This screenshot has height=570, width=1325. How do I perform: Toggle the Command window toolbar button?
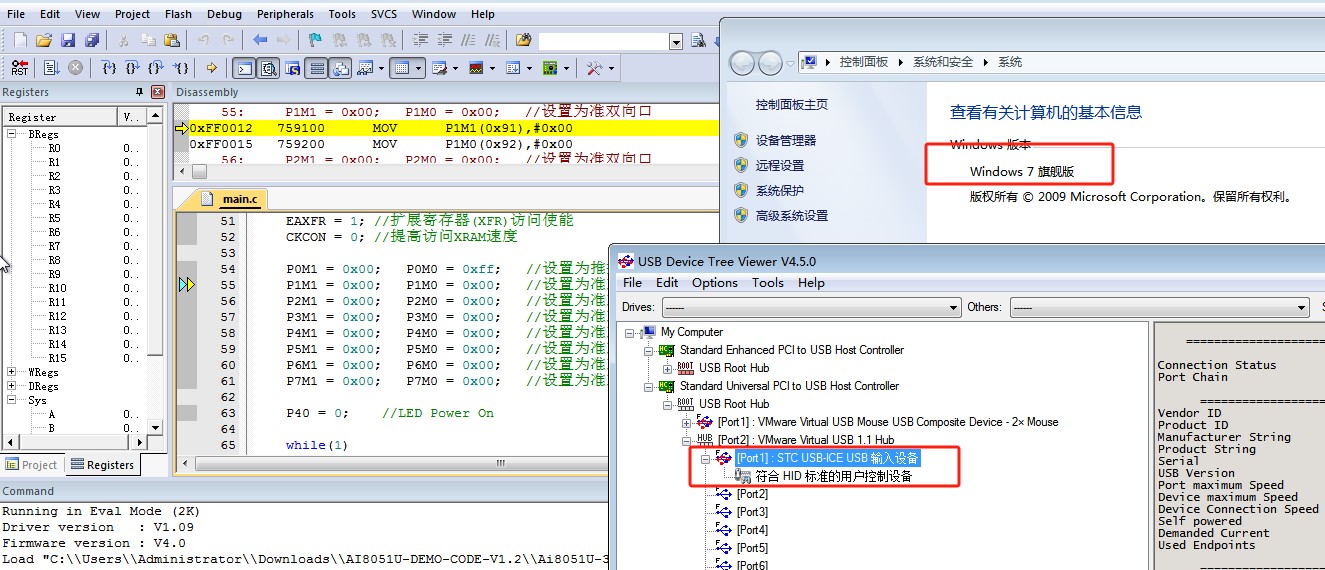[x=243, y=68]
